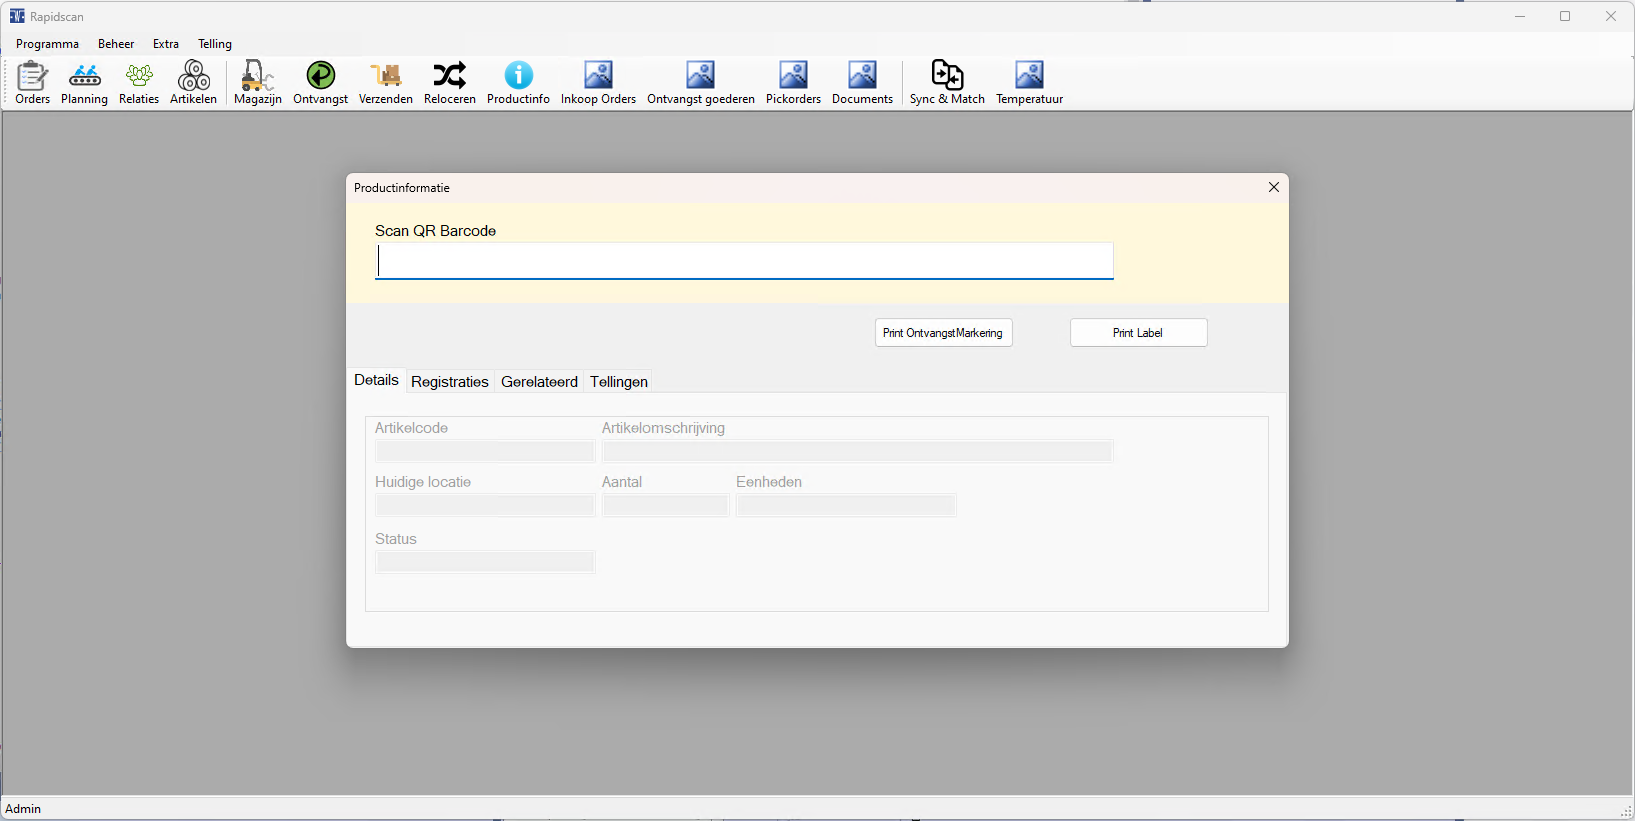Viewport: 1635px width, 821px height.
Task: Click the Rapidscan app icon in title bar
Action: coord(17,16)
